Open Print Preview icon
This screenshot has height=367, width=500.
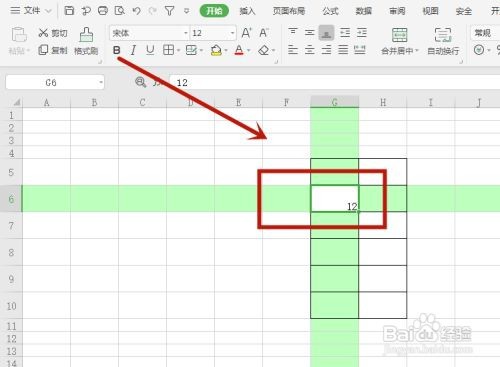[x=119, y=11]
